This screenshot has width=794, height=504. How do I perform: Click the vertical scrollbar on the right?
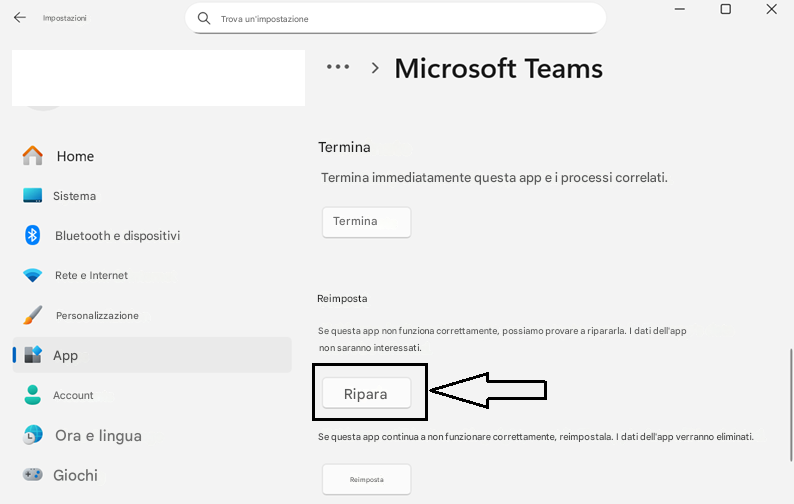click(790, 405)
